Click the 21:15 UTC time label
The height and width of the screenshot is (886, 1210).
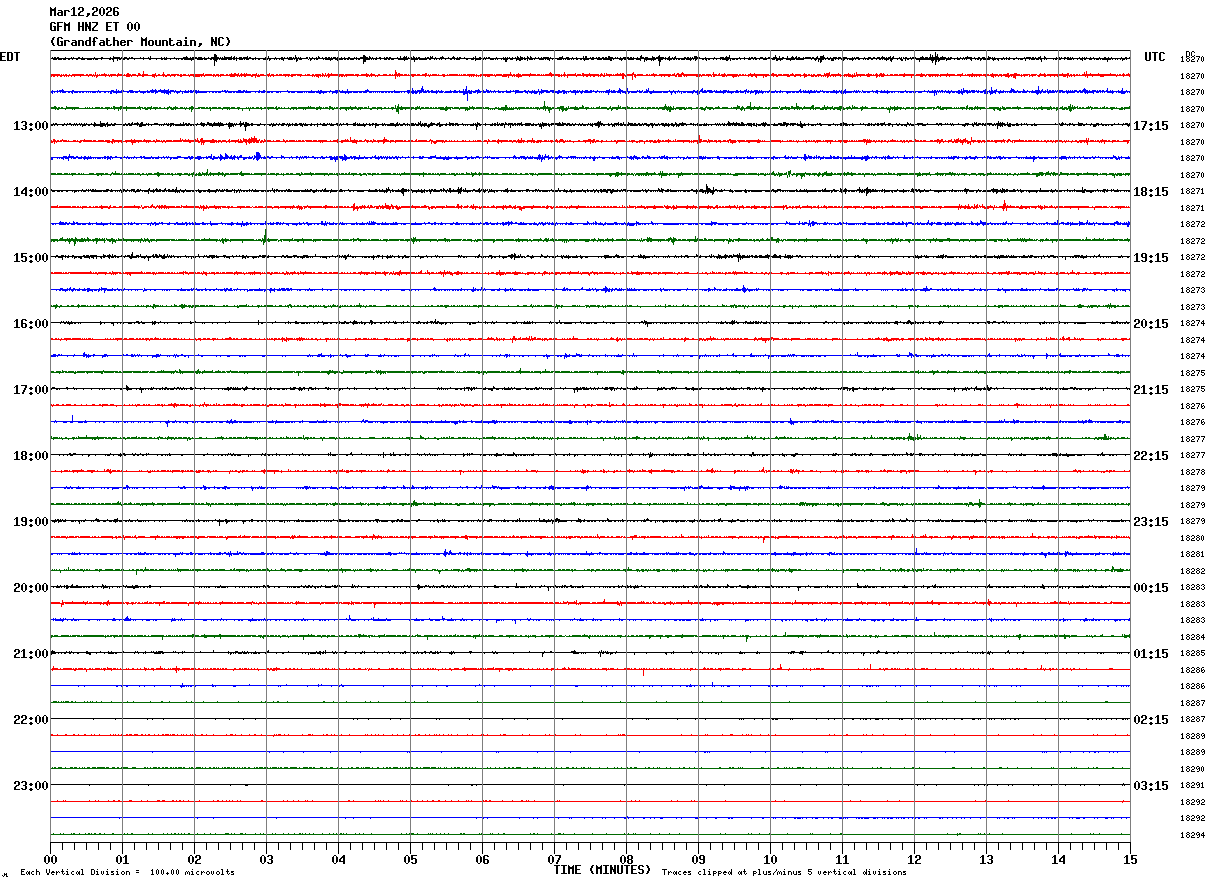click(1150, 390)
